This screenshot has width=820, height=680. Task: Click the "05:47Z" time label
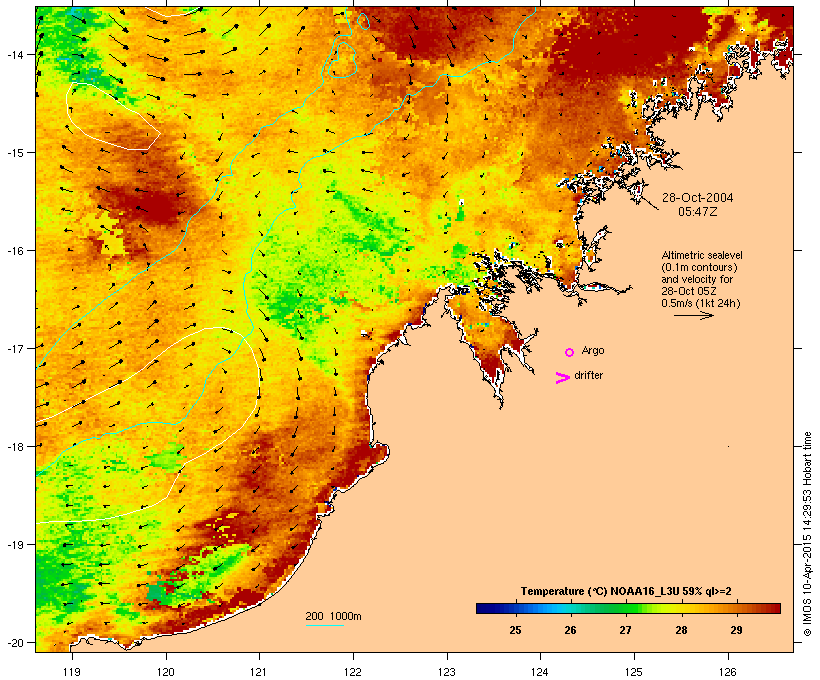pos(697,212)
